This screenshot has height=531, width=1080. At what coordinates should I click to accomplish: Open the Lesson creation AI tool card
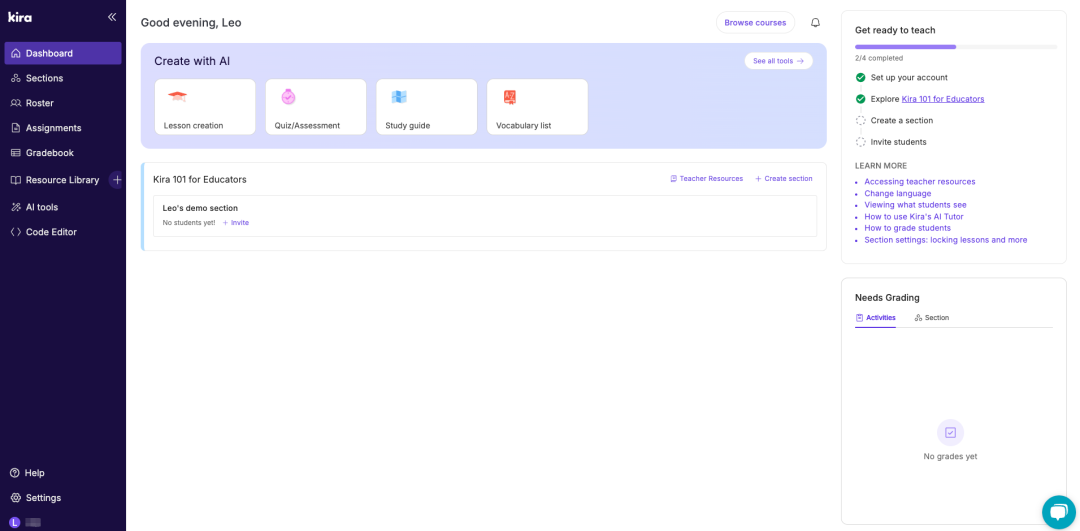205,107
